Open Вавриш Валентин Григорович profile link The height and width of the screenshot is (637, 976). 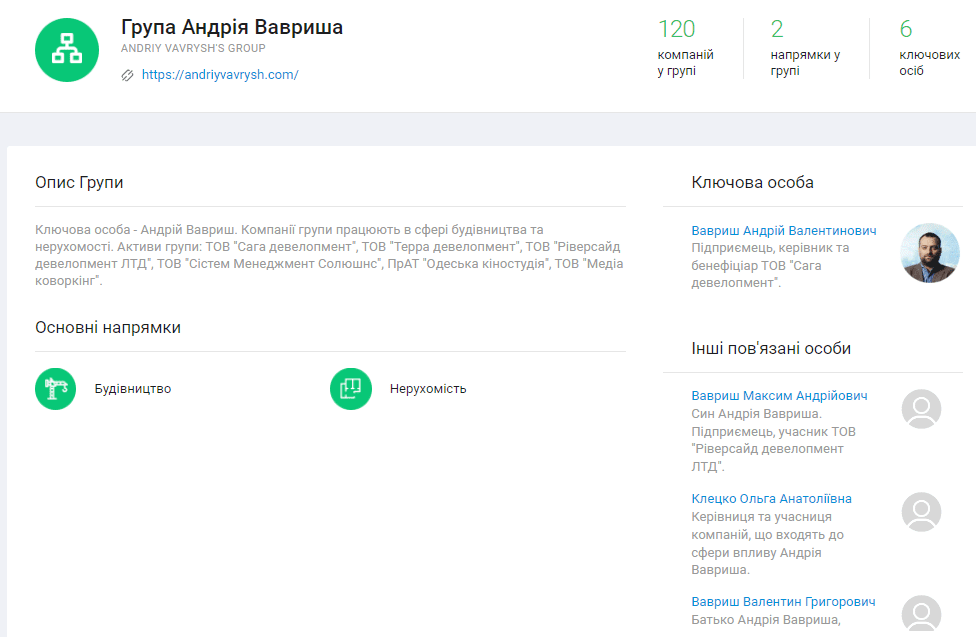point(783,602)
